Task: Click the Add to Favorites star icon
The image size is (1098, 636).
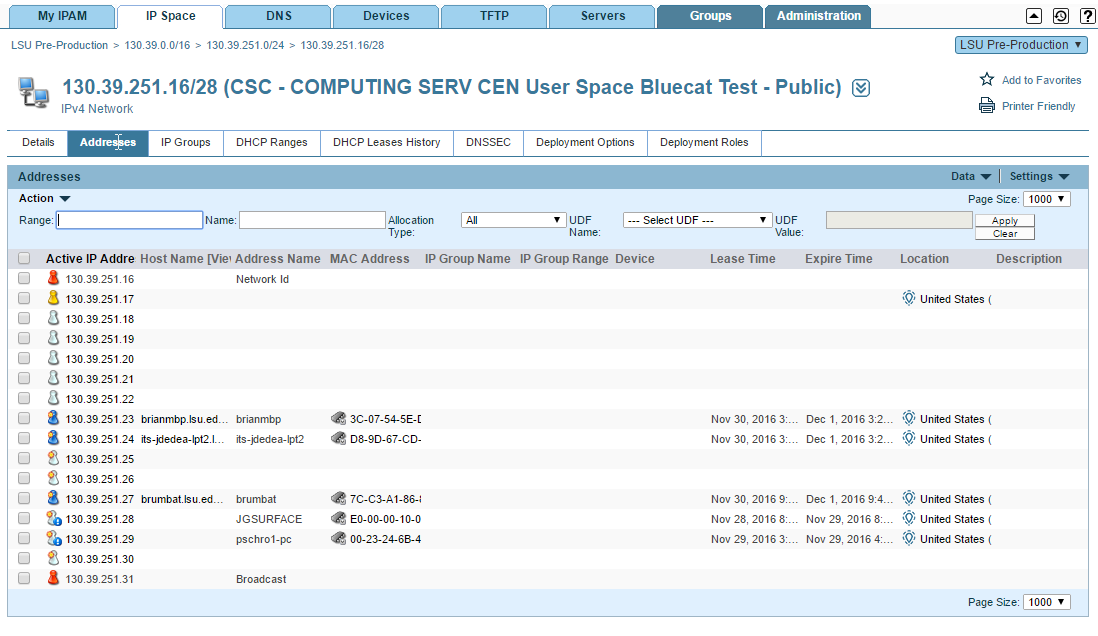Action: (987, 80)
